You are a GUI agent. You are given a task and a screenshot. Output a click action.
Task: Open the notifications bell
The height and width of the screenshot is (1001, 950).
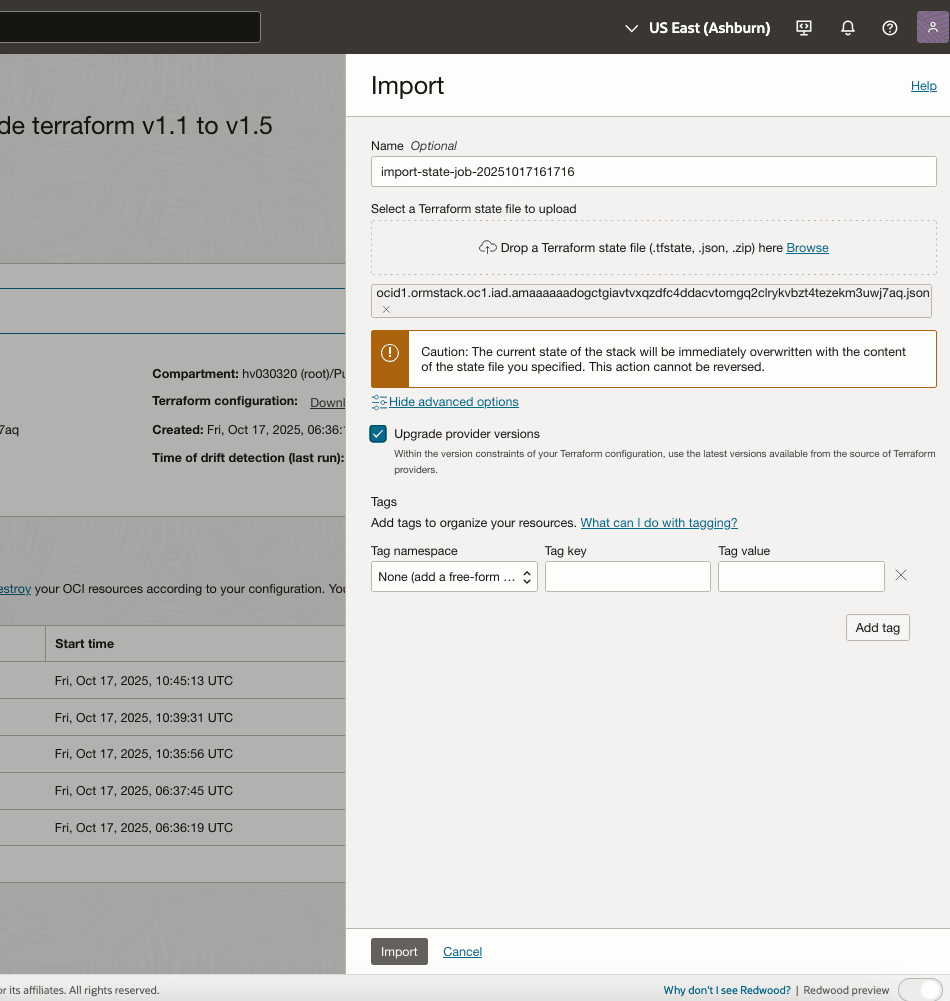(847, 27)
